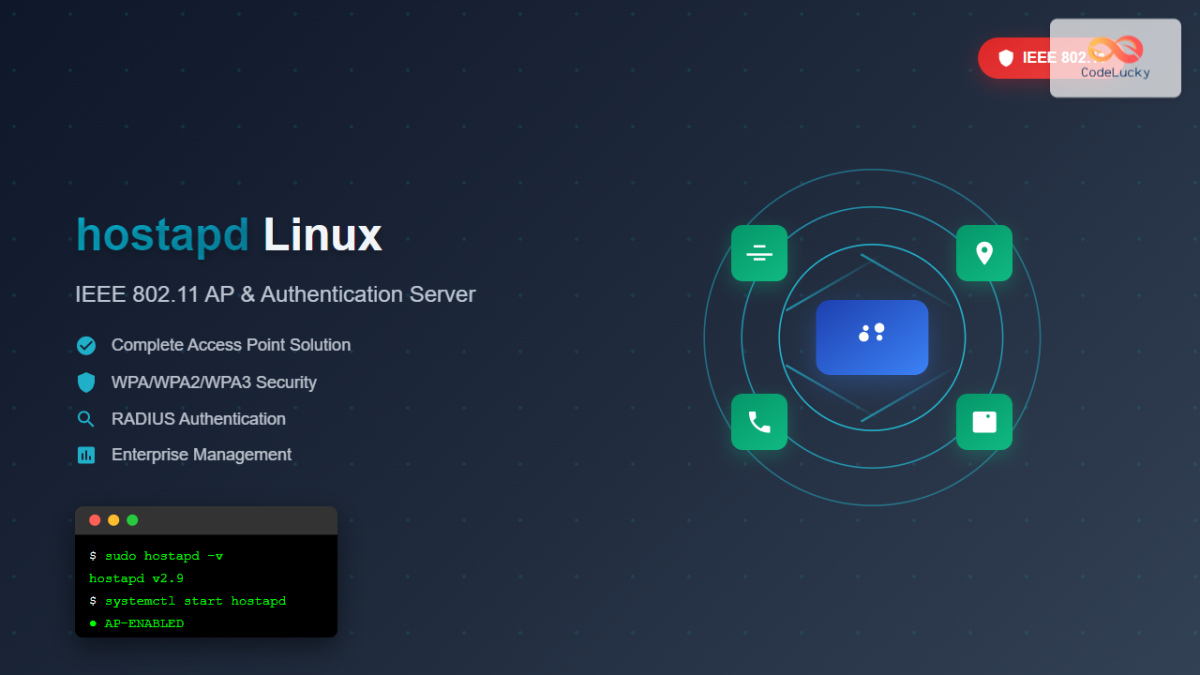Select the camera icon on the radar
The height and width of the screenshot is (675, 1200).
click(x=984, y=421)
